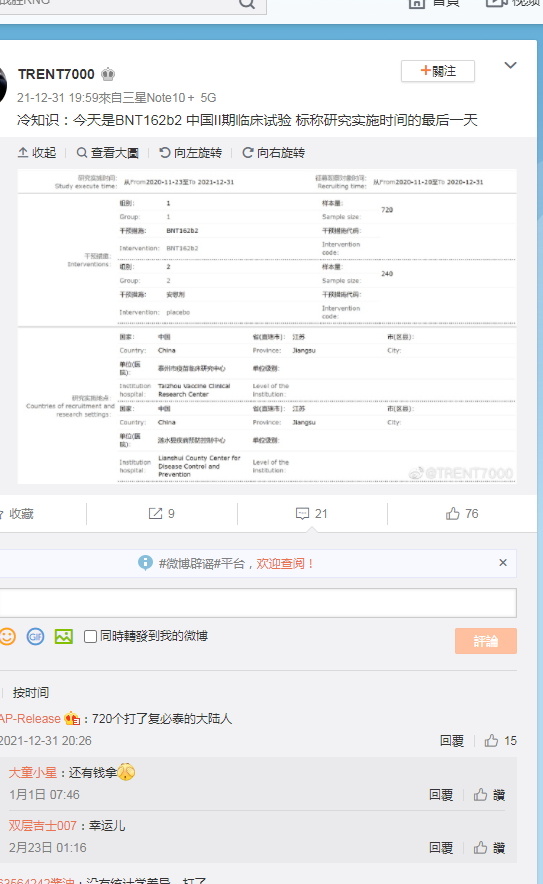View large image via 查看大圖
Viewport: 543px width, 884px height.
(107, 153)
